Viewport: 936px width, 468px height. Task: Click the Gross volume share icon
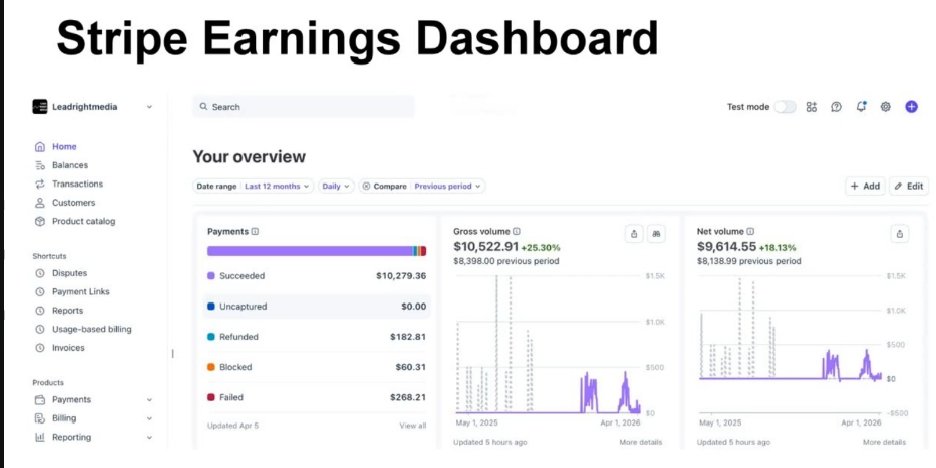634,234
